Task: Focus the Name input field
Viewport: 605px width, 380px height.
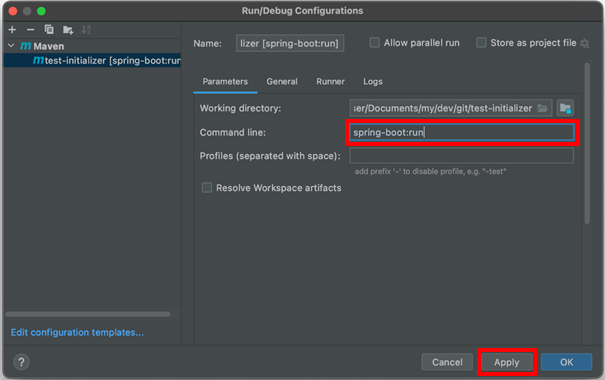Action: pos(290,43)
